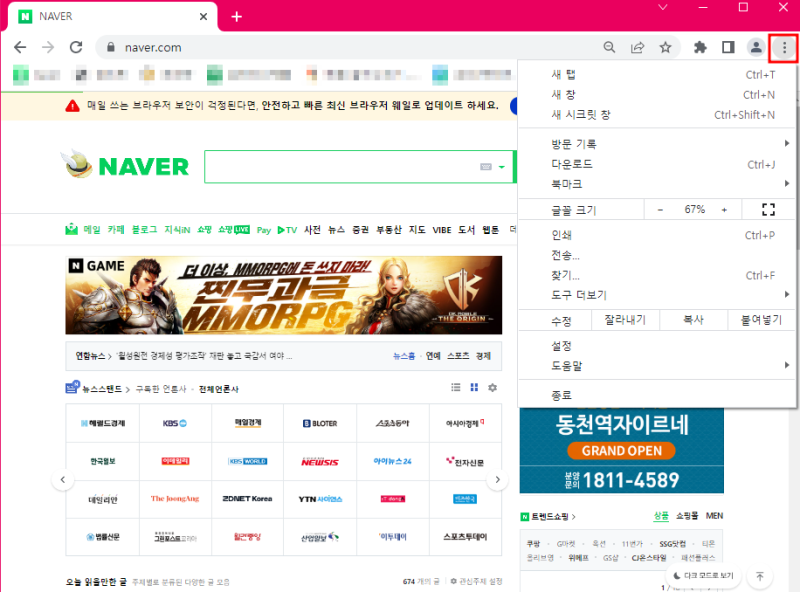This screenshot has width=800, height=592.
Task: Open Pay link in nav
Action: click(x=264, y=230)
